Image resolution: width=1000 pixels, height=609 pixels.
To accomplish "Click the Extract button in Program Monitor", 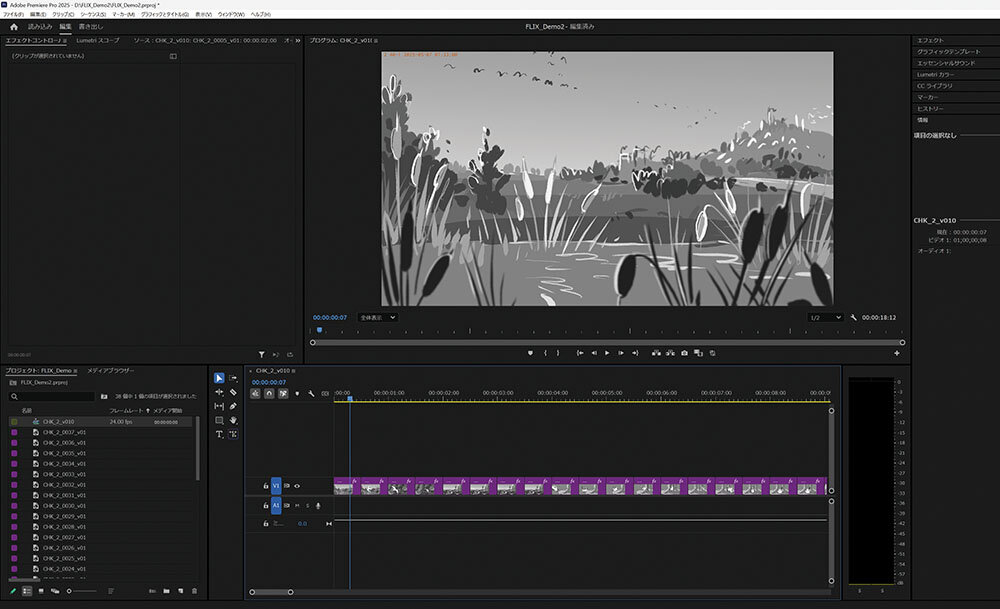I will 670,353.
